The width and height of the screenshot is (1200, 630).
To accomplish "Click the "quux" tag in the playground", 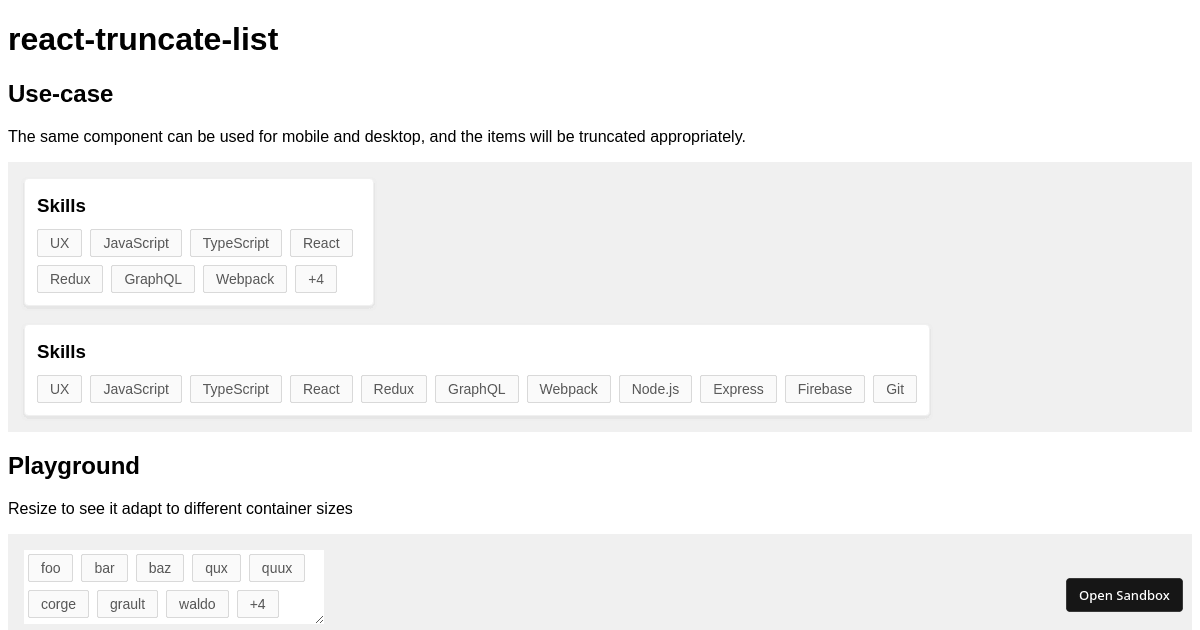I will click(x=276, y=568).
